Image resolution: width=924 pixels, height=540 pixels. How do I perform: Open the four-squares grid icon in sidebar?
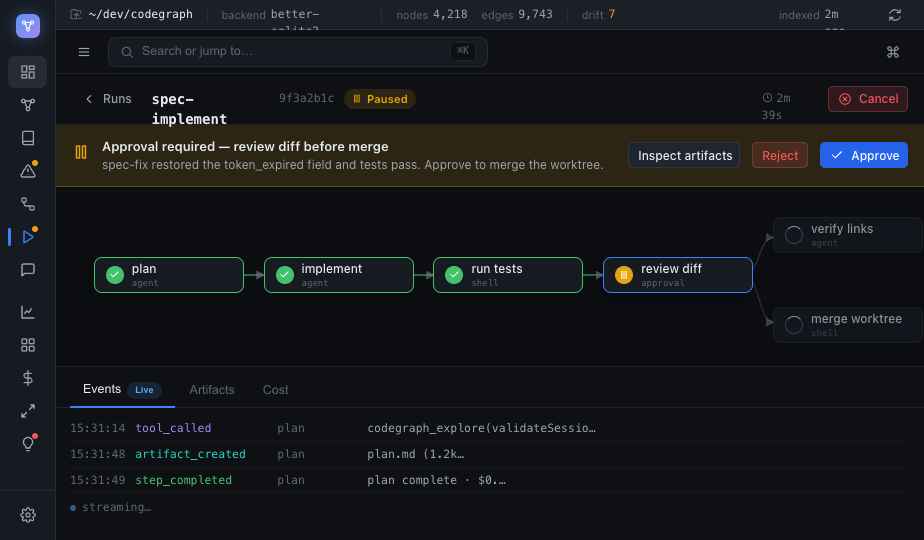28,345
